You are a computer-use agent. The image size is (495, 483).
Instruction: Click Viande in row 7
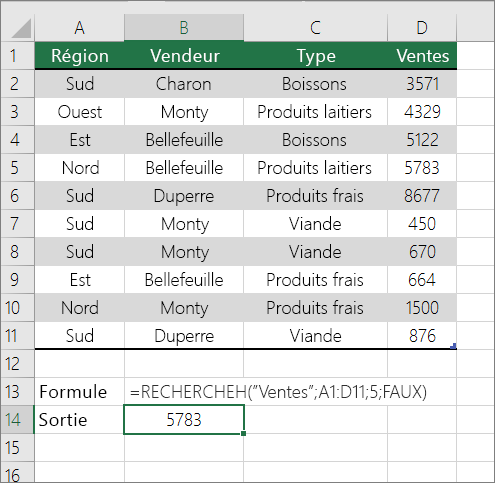pyautogui.click(x=315, y=224)
